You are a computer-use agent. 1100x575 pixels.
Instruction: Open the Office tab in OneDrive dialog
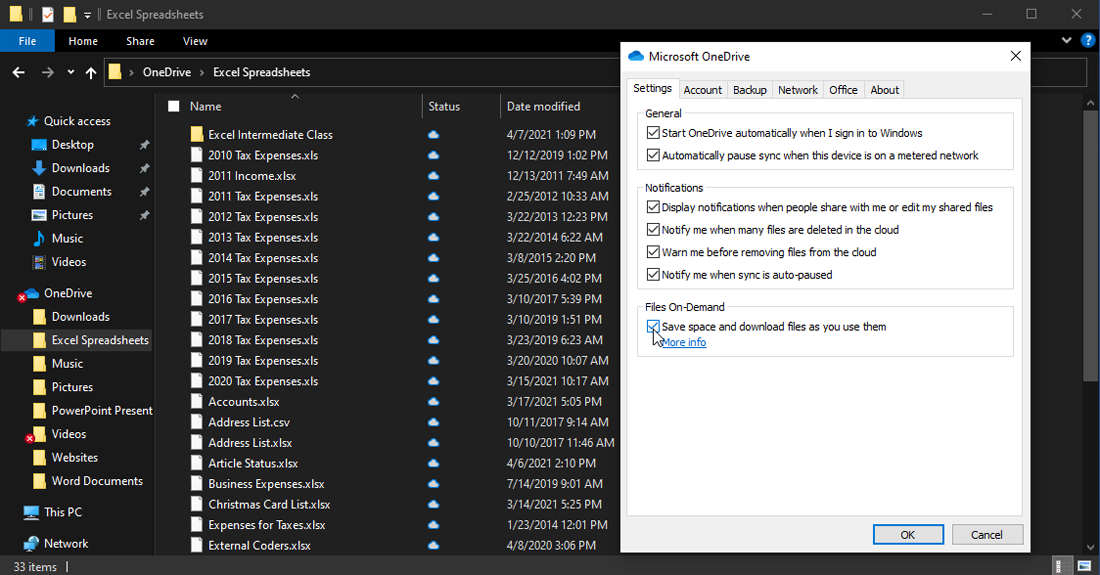[x=843, y=90]
